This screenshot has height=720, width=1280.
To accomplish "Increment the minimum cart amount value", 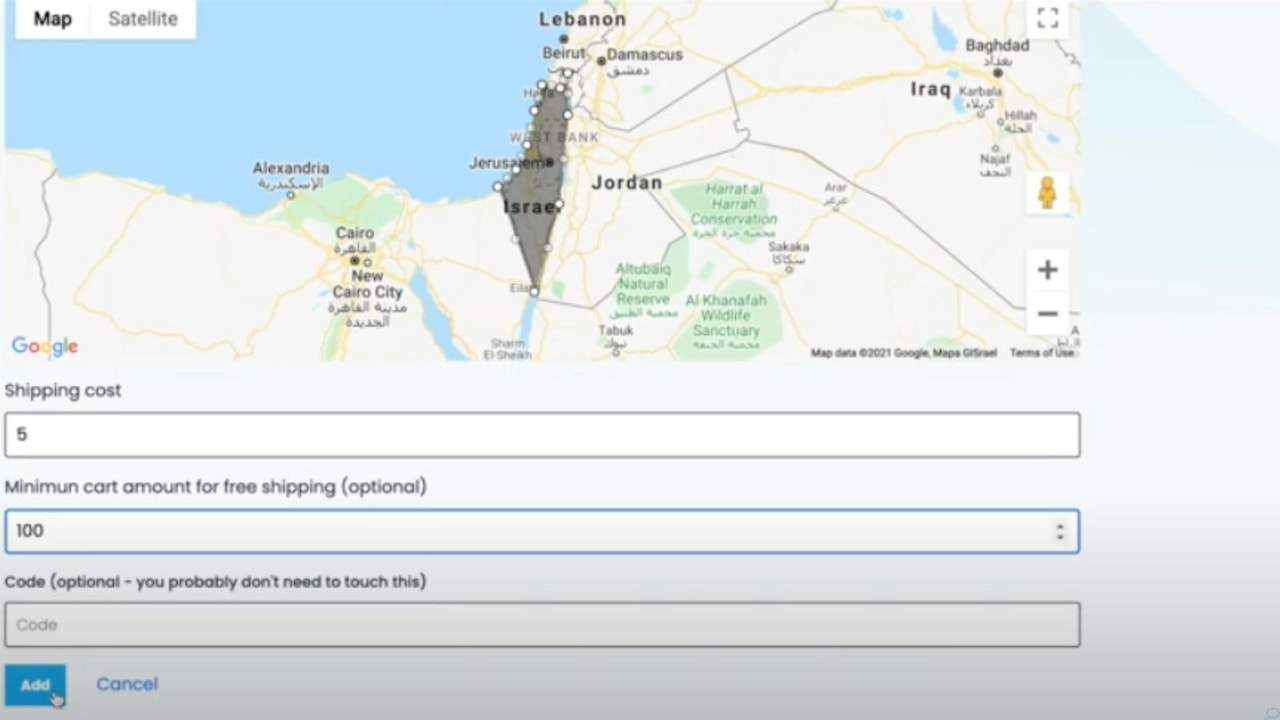I will tap(1062, 526).
